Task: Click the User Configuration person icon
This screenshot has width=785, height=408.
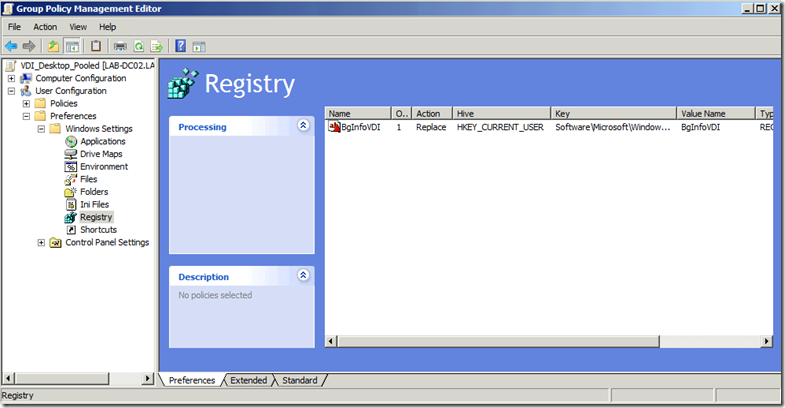Action: click(26, 91)
